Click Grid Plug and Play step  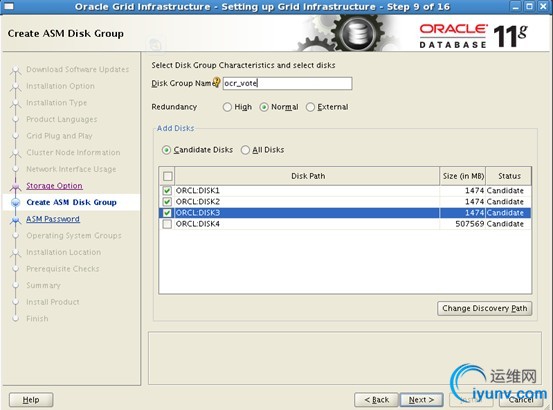[59, 136]
